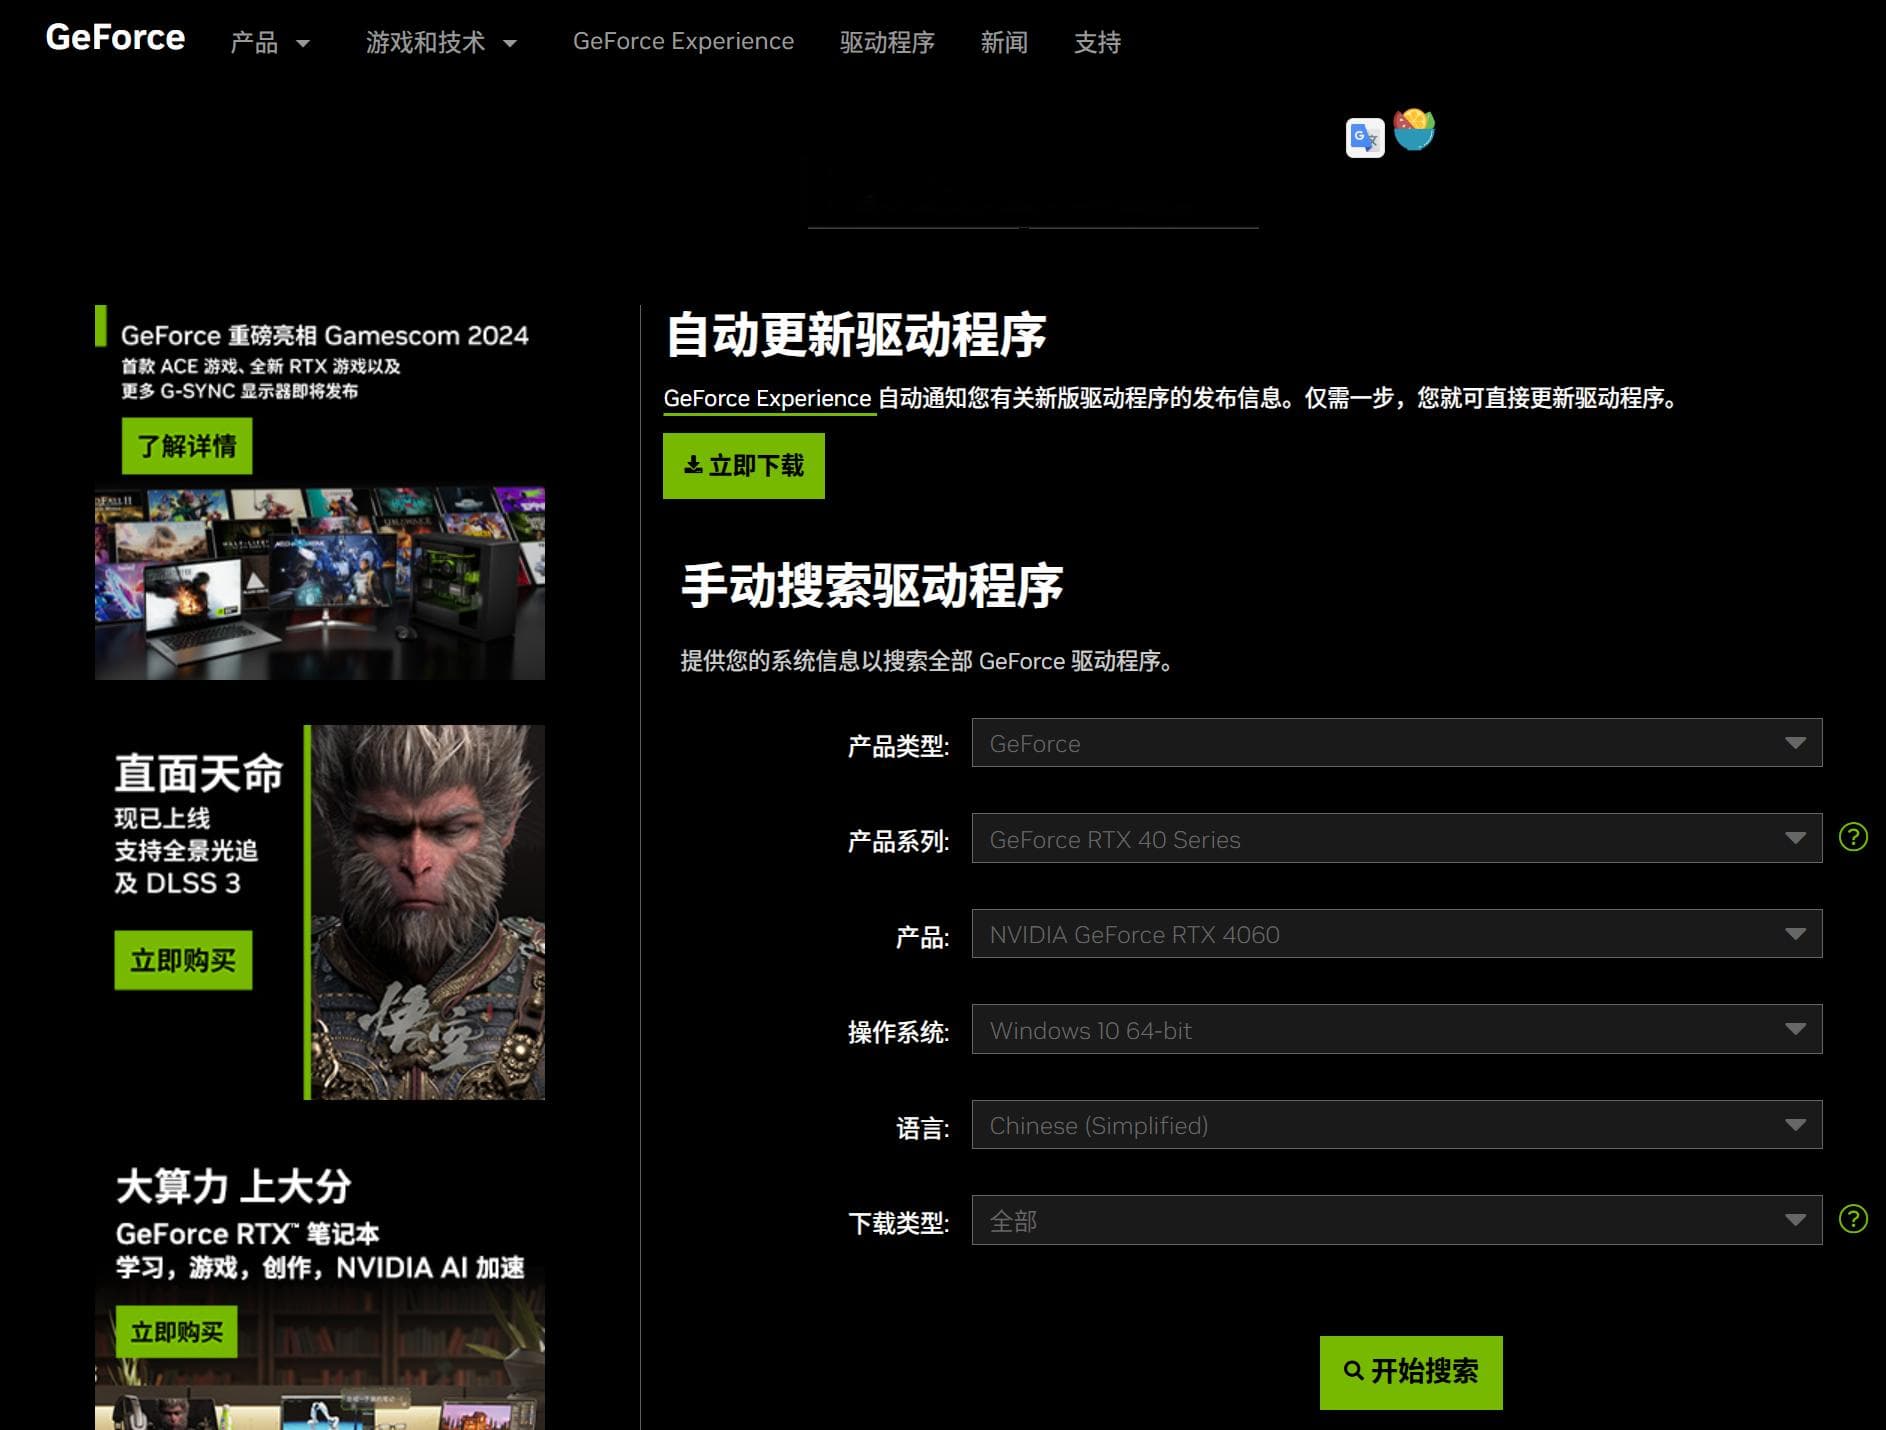Screen dimensions: 1886x1430
Task: Click the 大算力 上大分 promo title
Action: [234, 1187]
